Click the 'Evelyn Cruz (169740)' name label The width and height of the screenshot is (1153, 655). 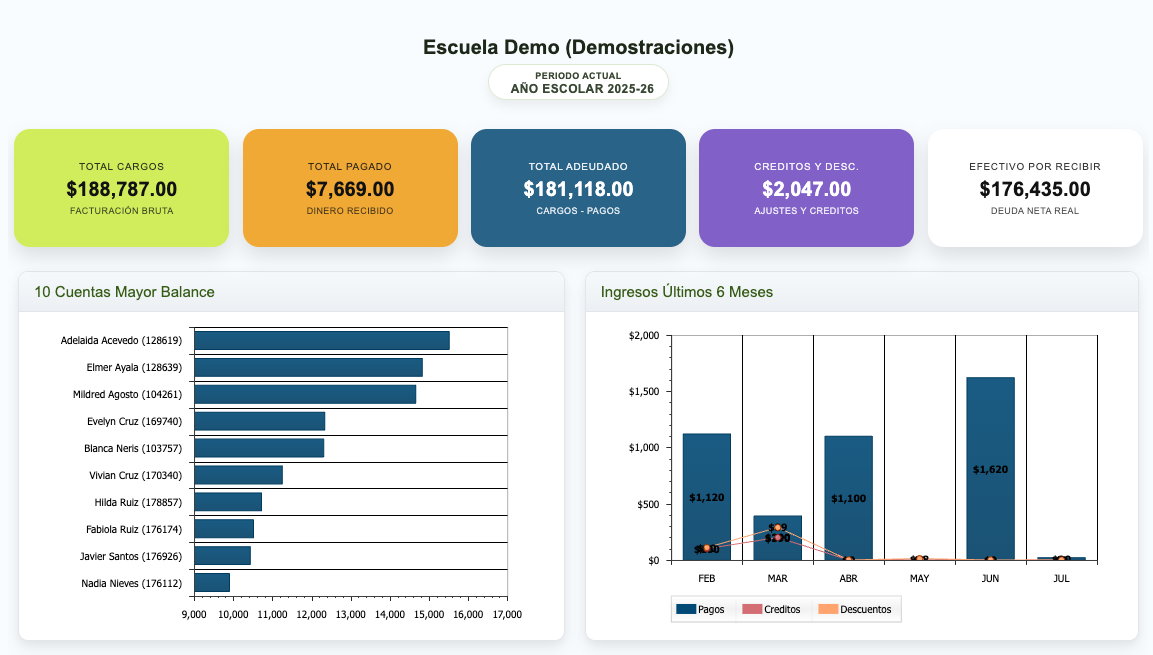point(135,421)
